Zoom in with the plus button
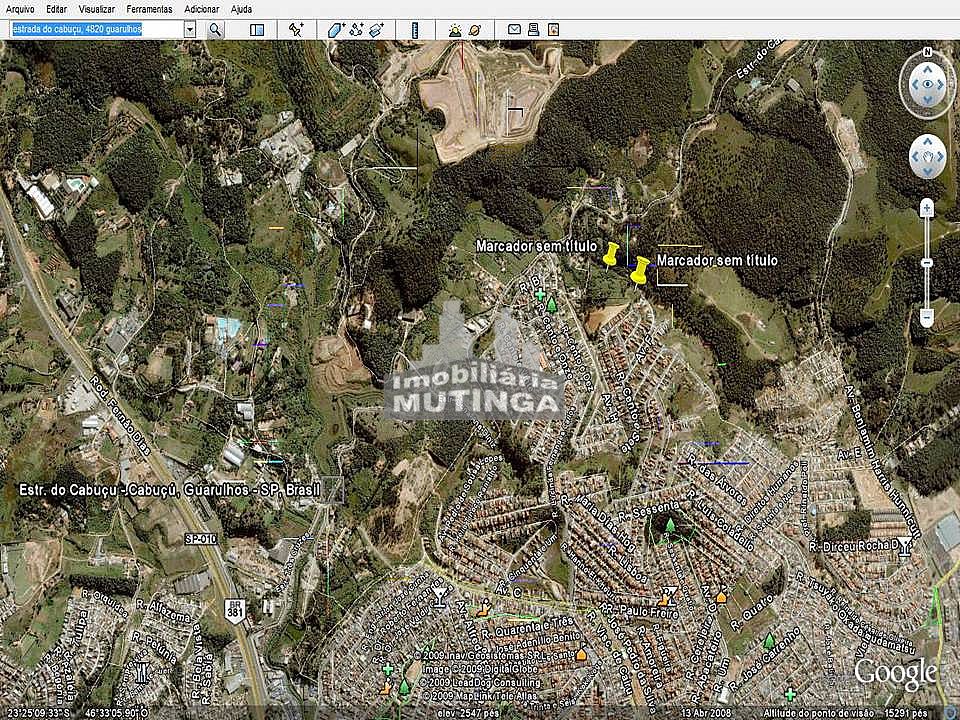Screen dimensions: 960x720 click(x=927, y=209)
